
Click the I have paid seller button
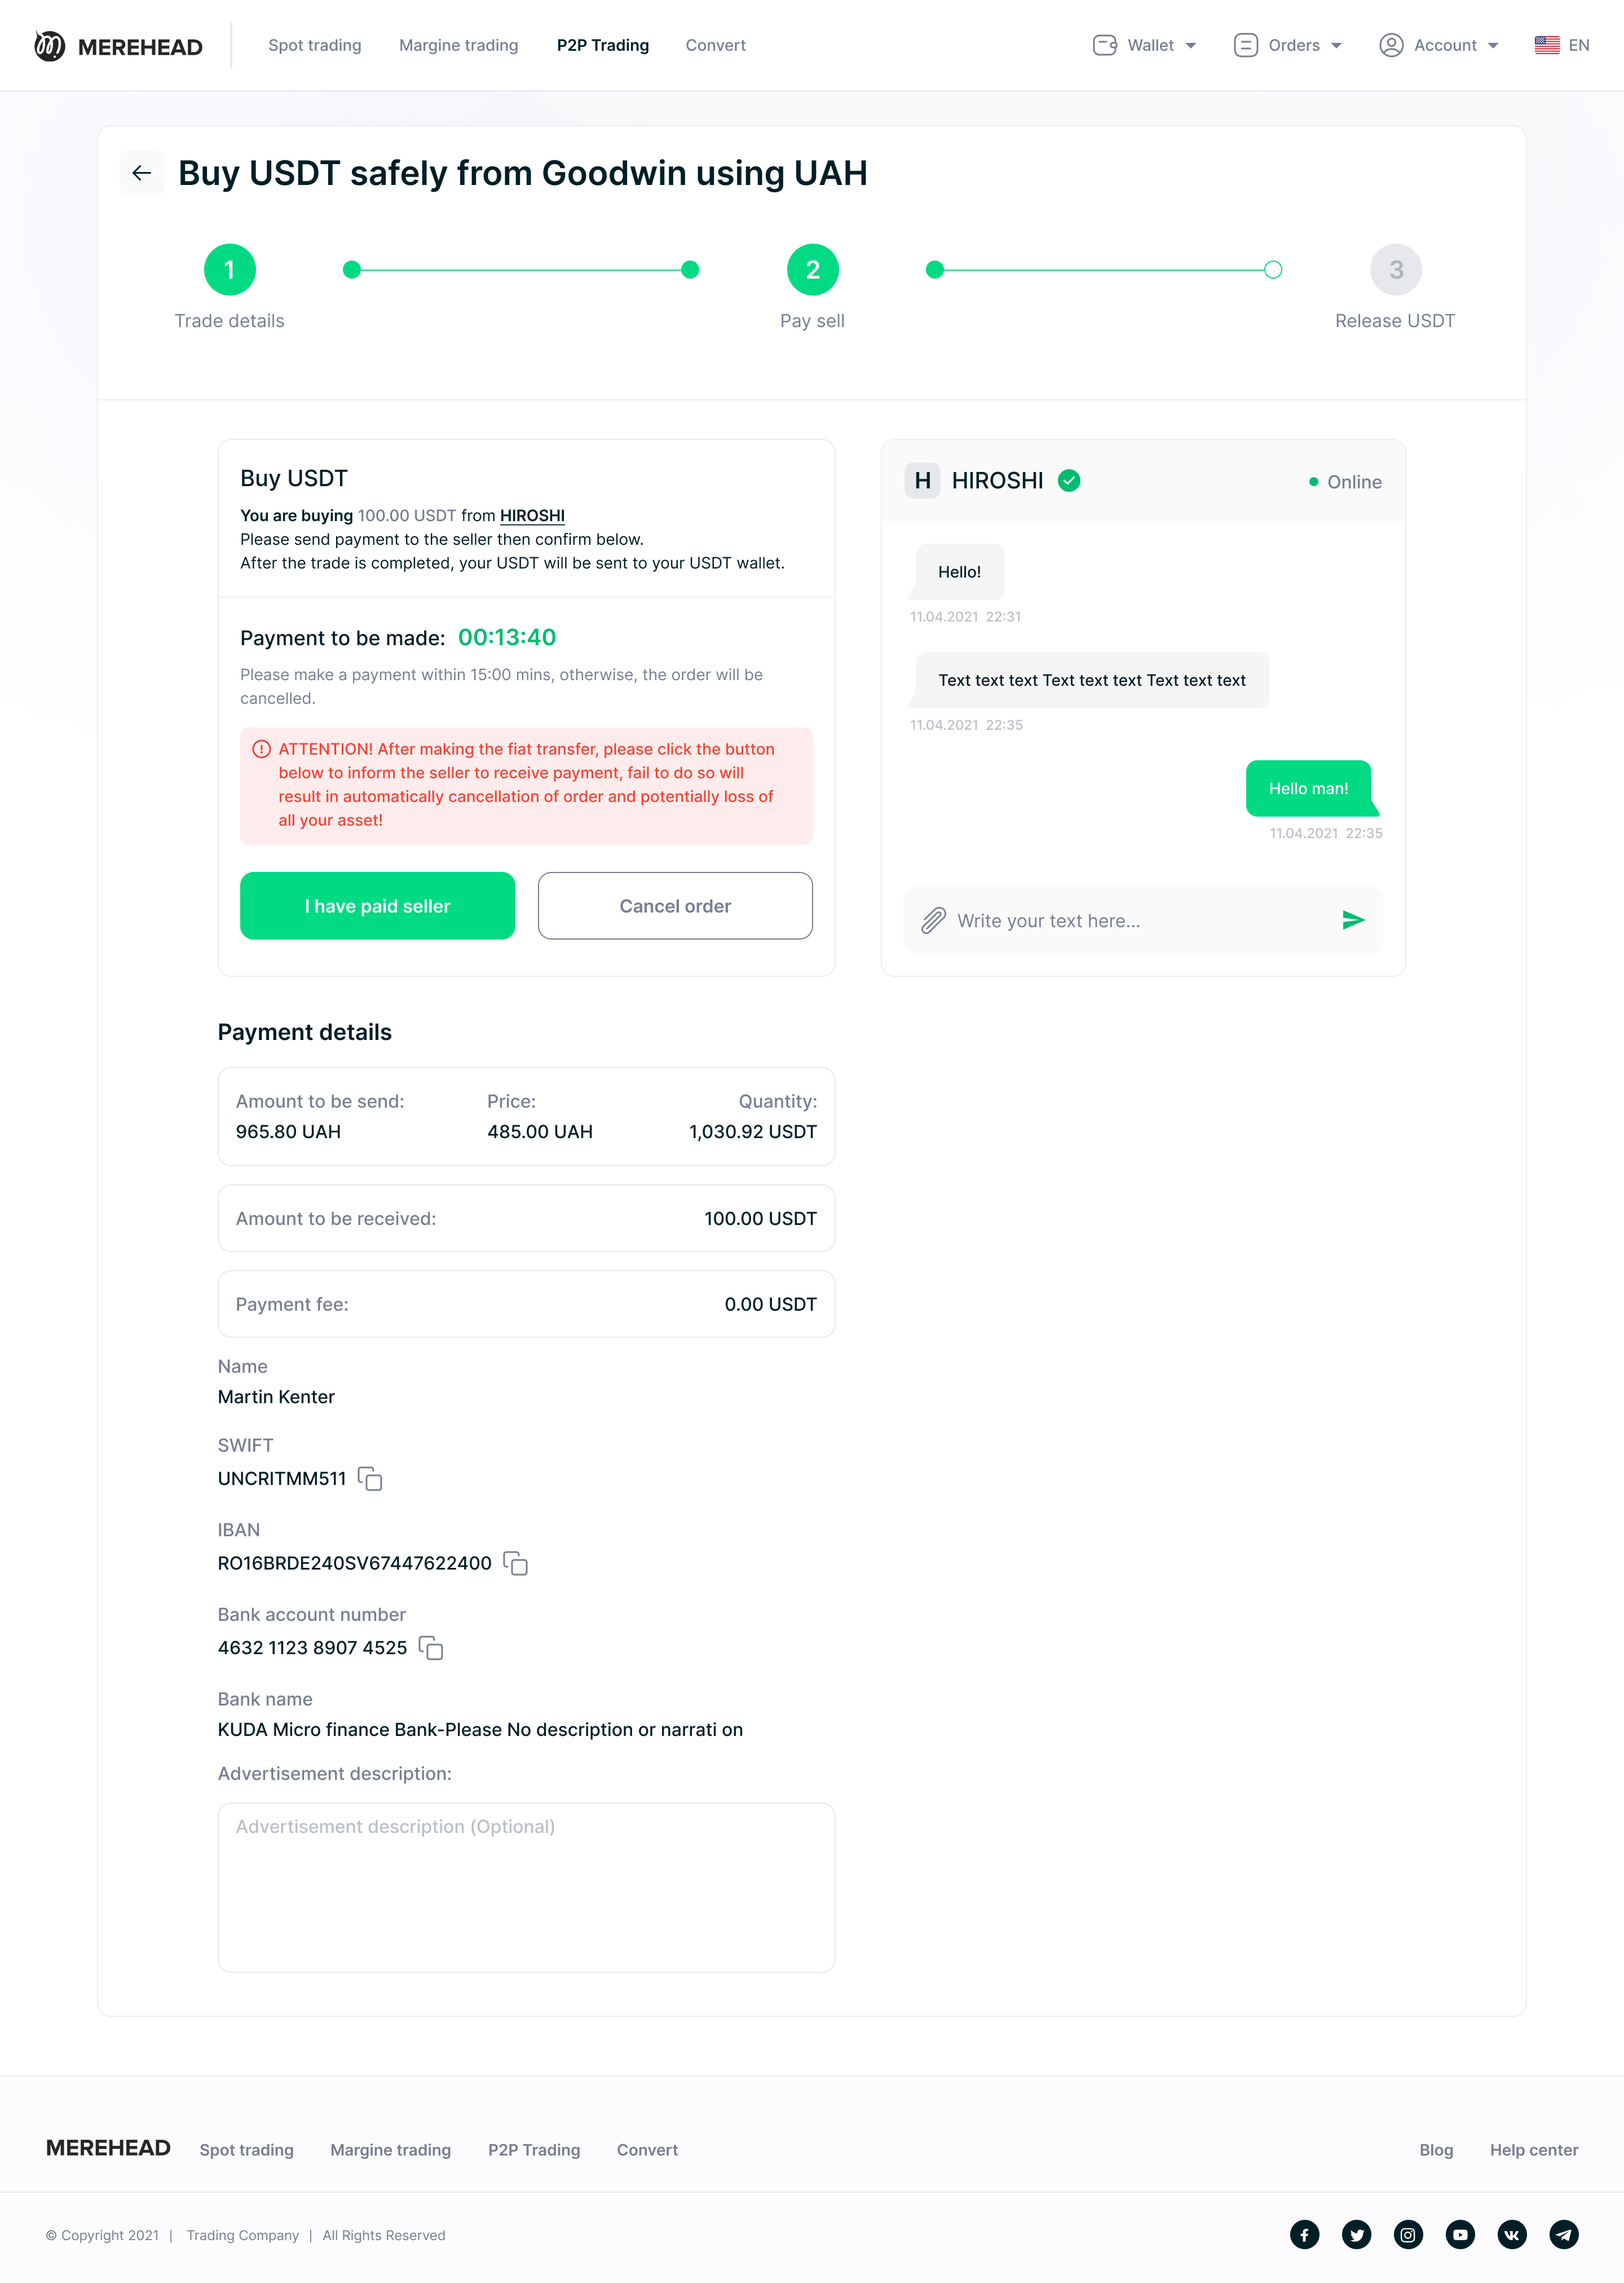tap(377, 906)
